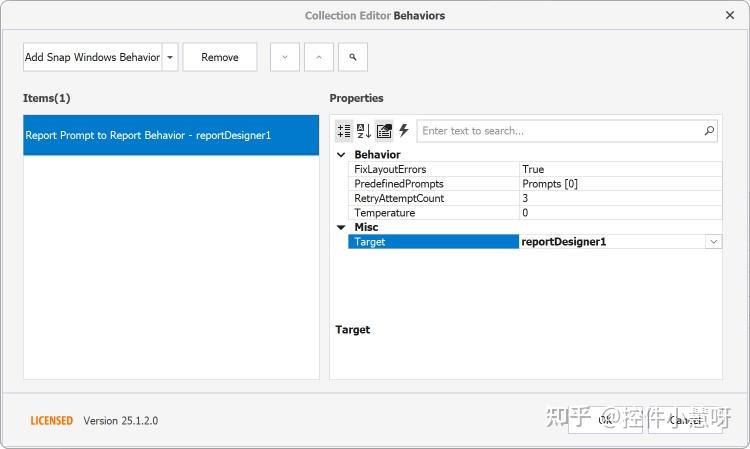Click the reportDesigner1 target value
This screenshot has height=449, width=750.
(x=612, y=242)
